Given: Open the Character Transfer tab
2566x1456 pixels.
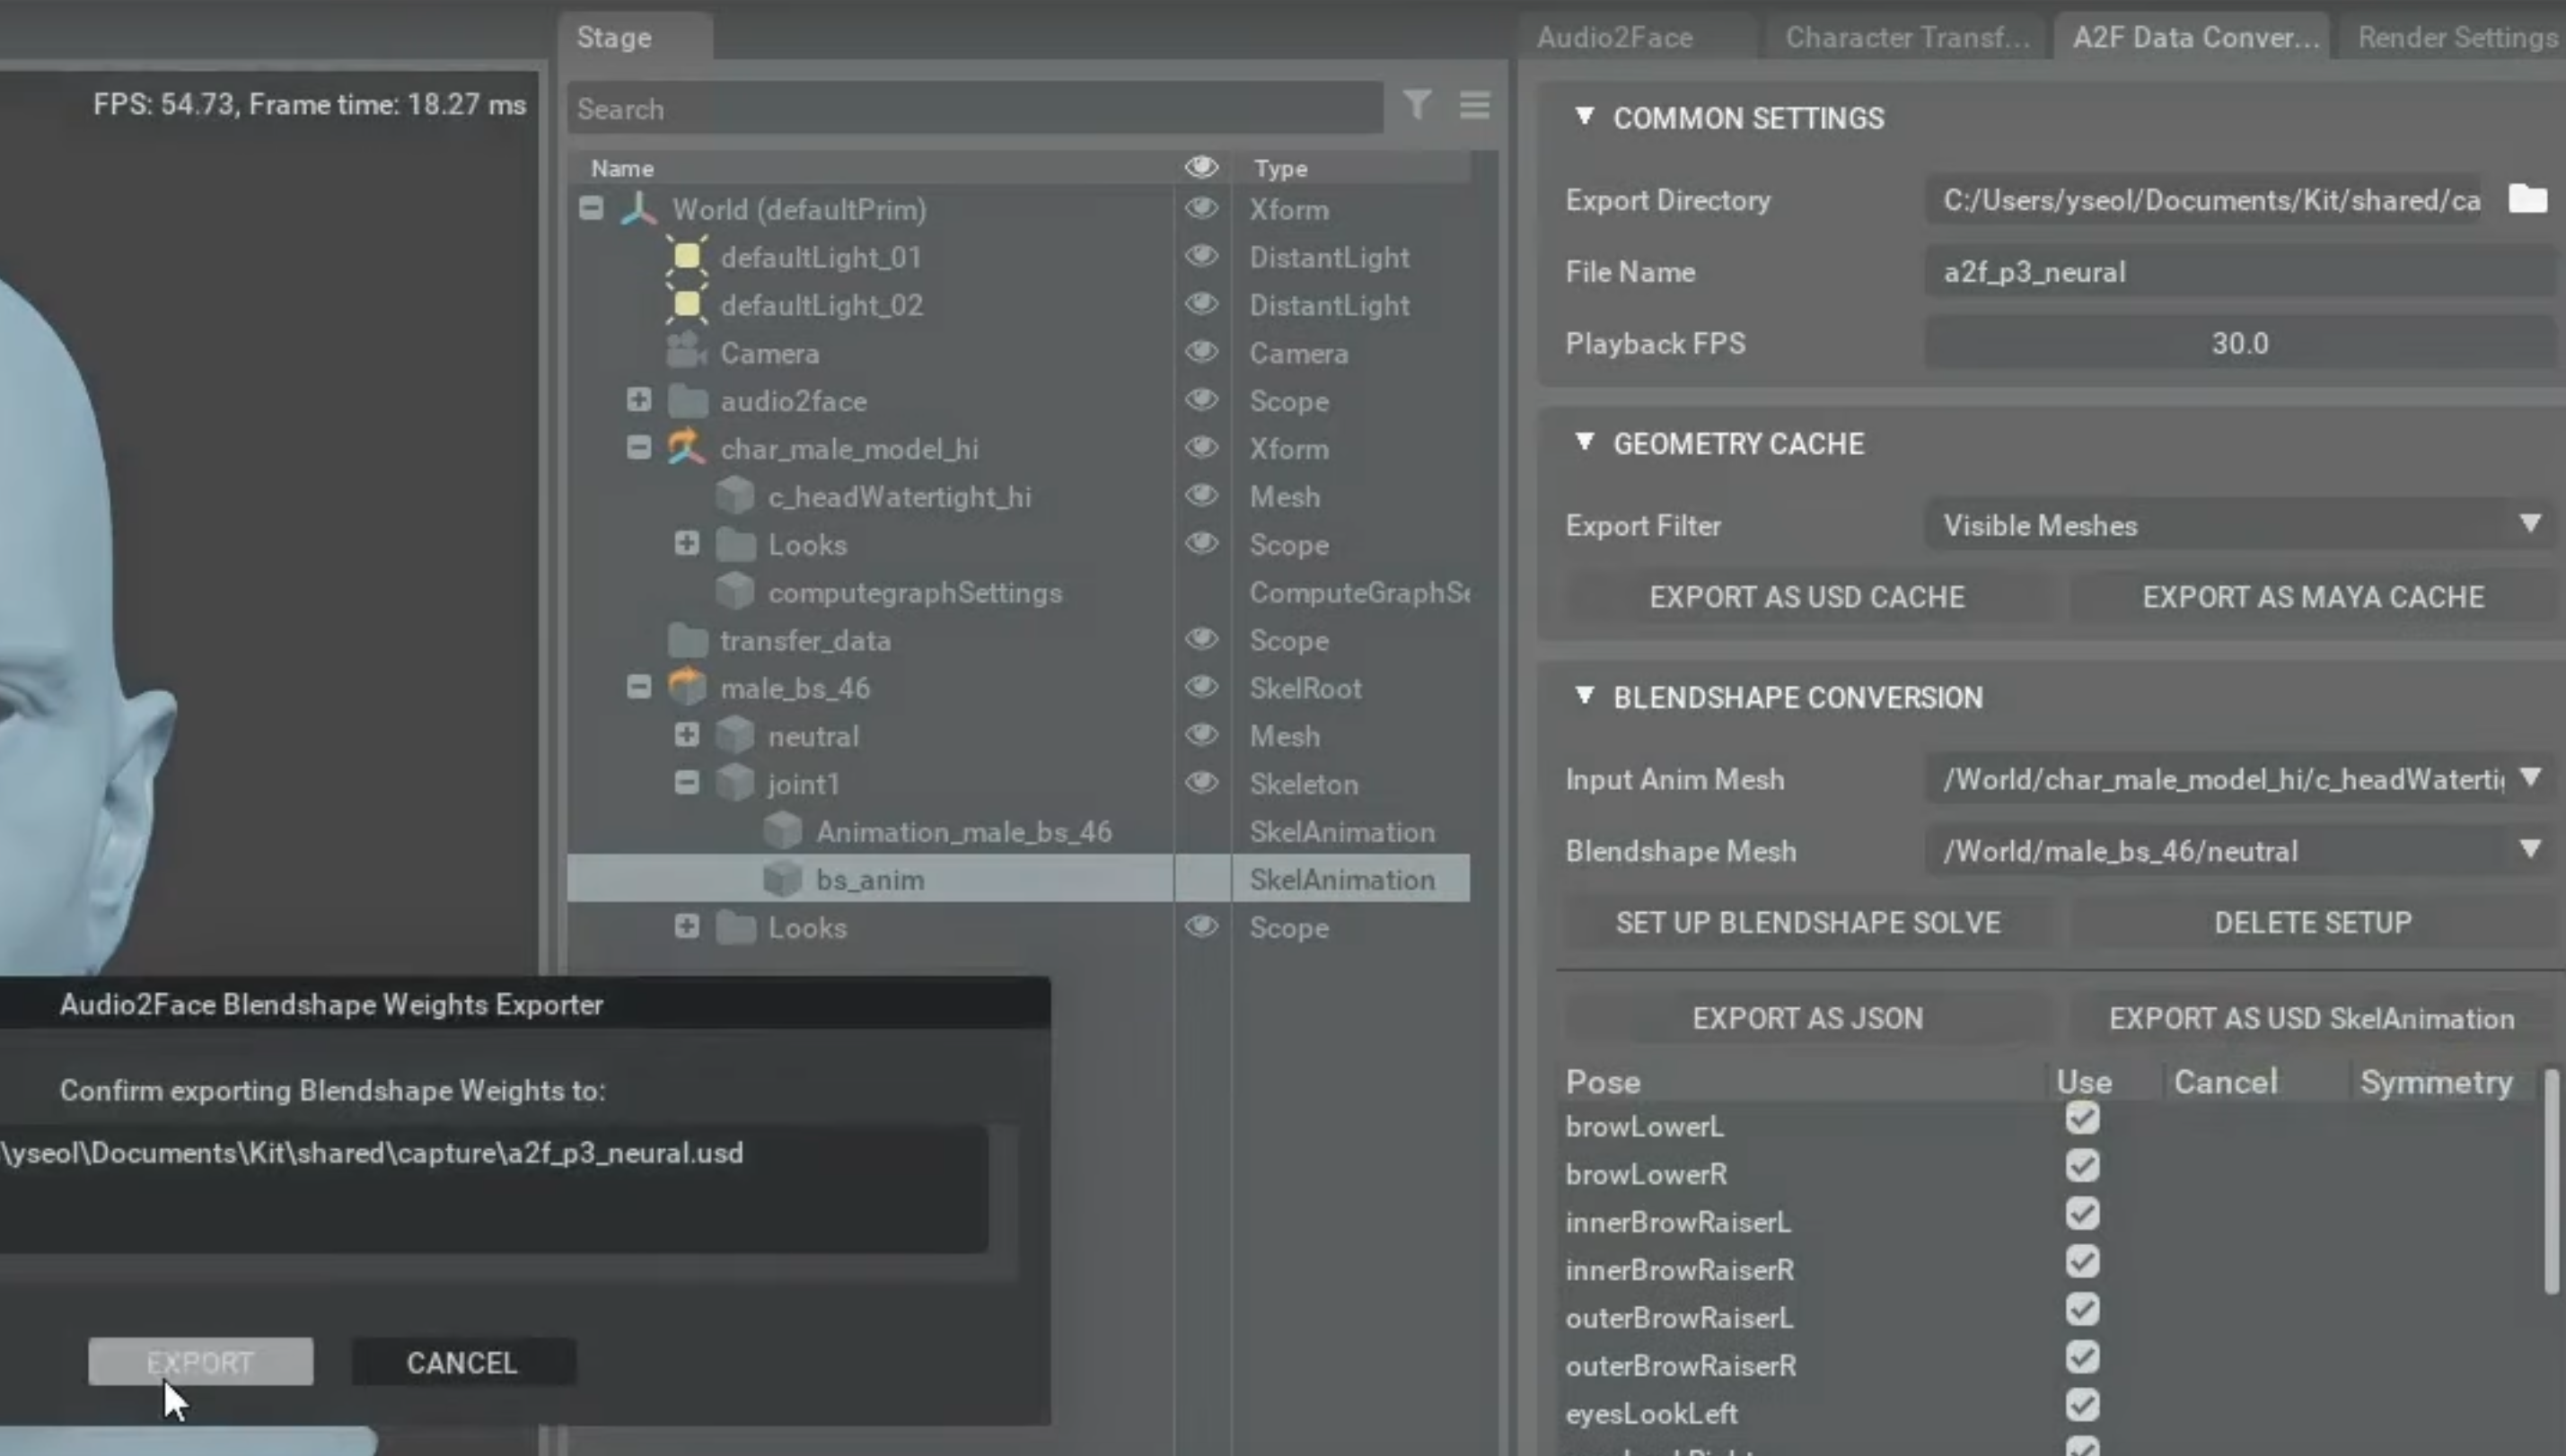Looking at the screenshot, I should coord(1906,37).
